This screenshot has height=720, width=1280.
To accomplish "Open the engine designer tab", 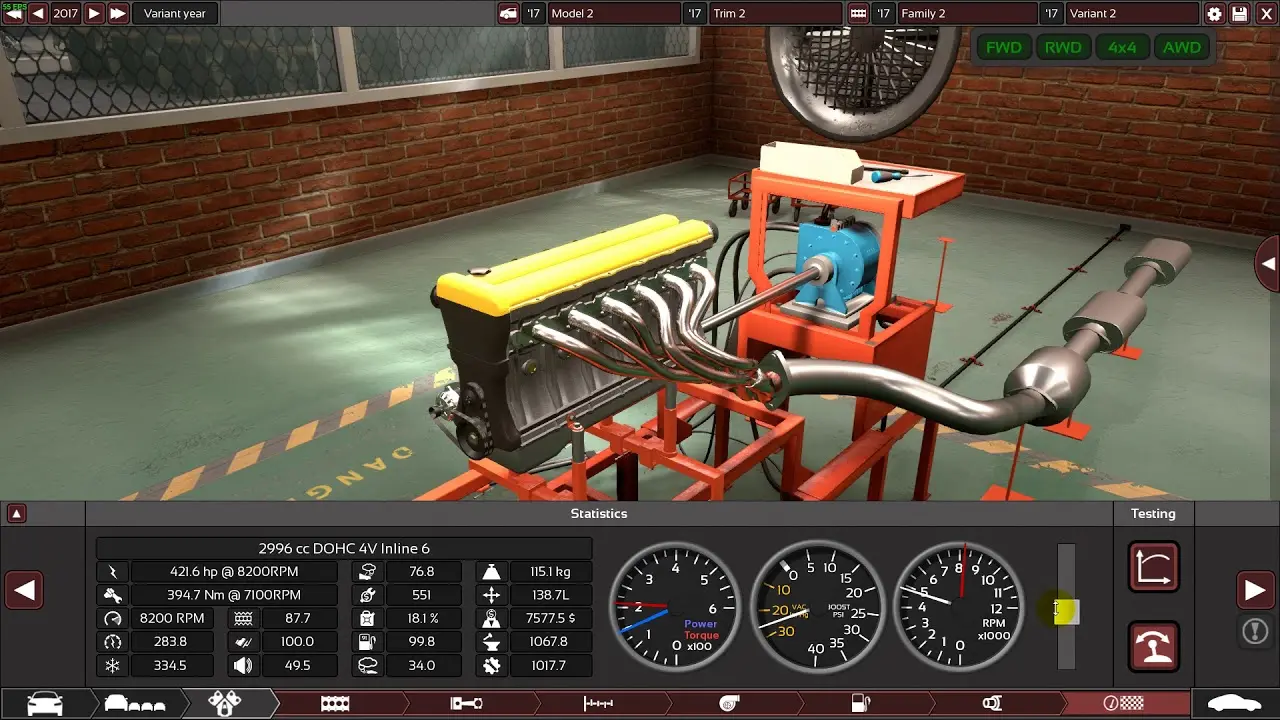I will coord(225,703).
